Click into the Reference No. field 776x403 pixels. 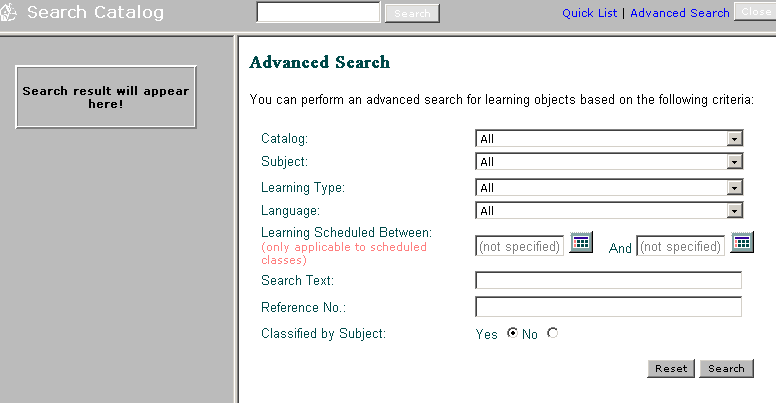pos(608,307)
